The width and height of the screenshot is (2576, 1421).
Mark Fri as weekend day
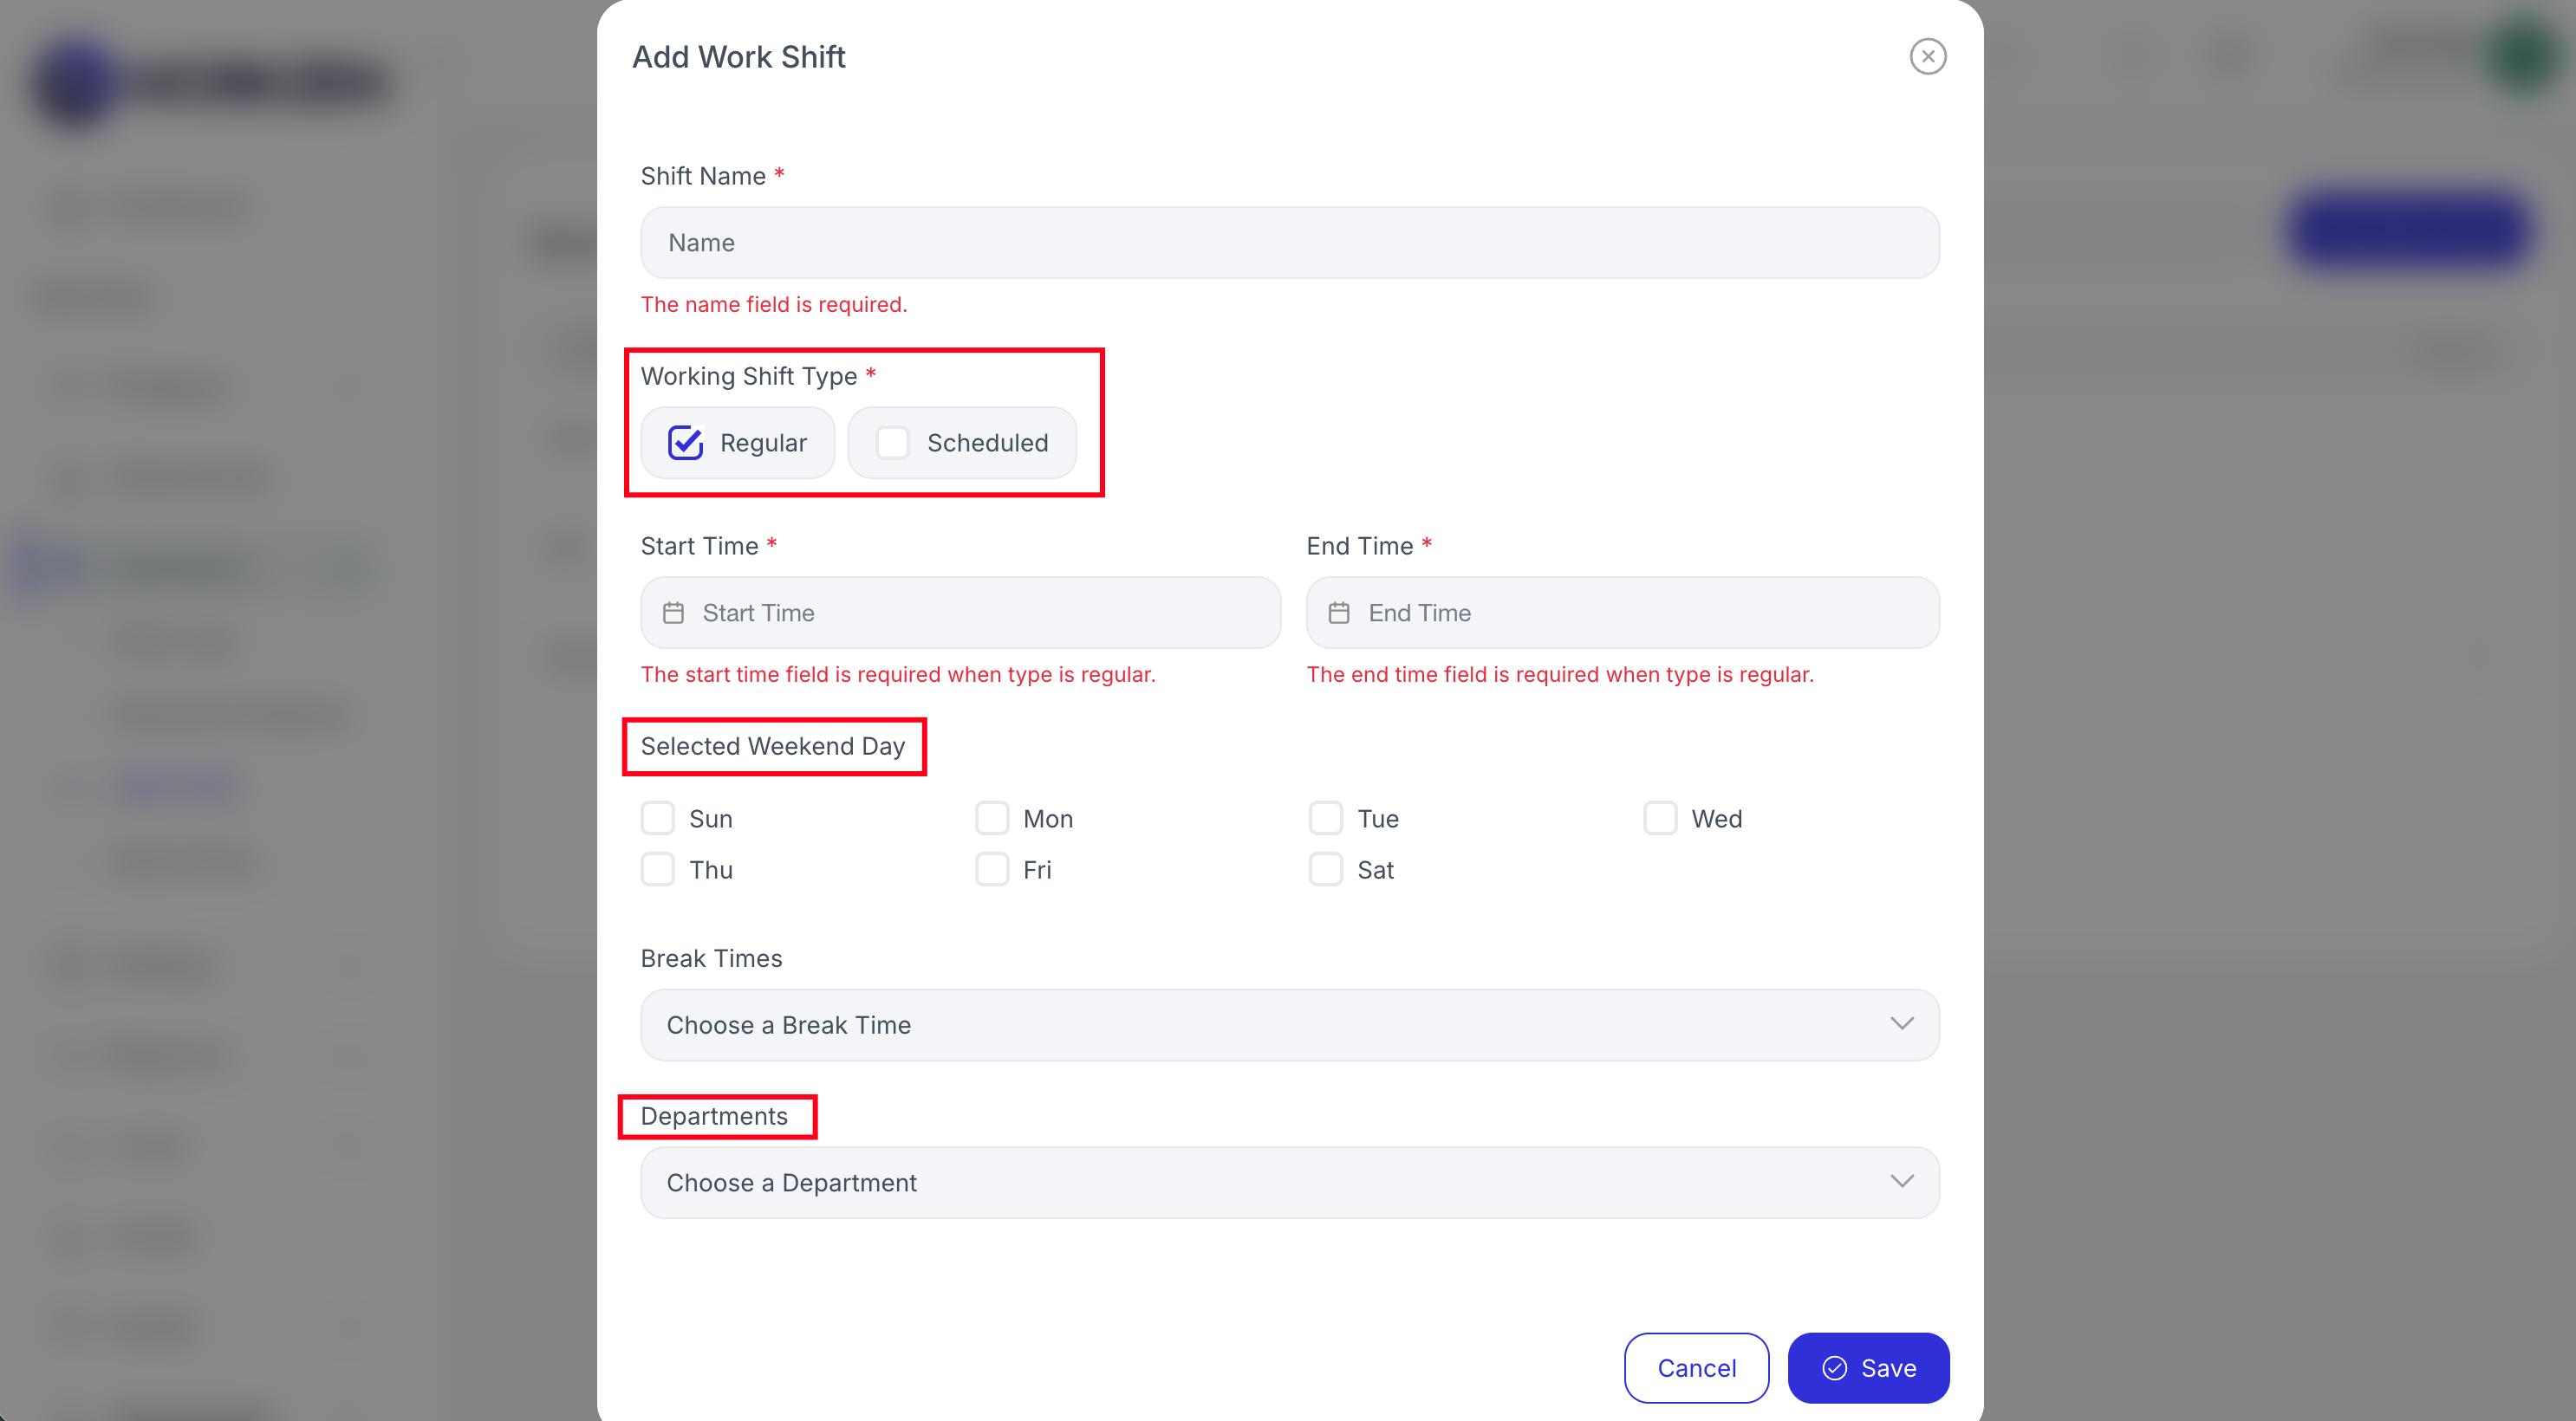coord(991,869)
